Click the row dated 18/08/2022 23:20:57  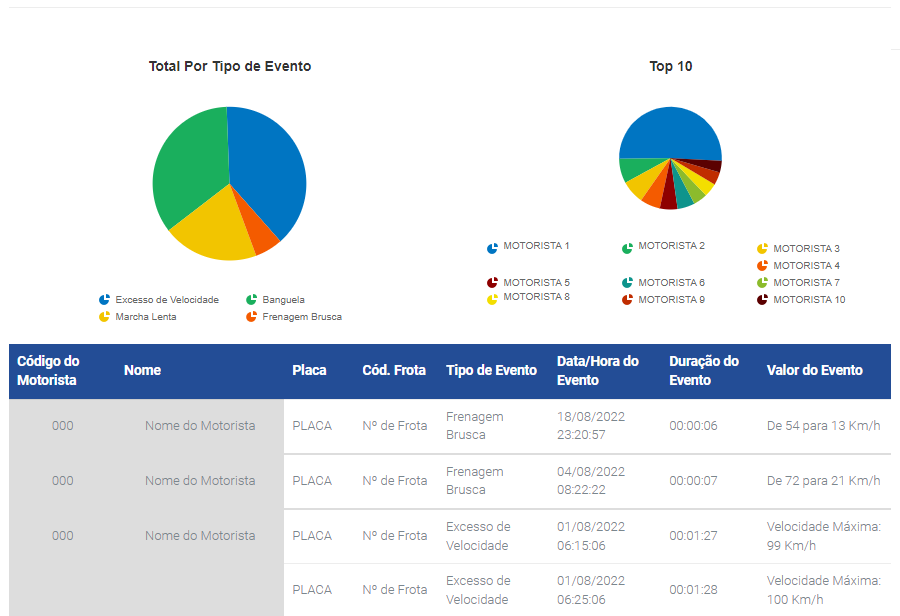tap(450, 426)
